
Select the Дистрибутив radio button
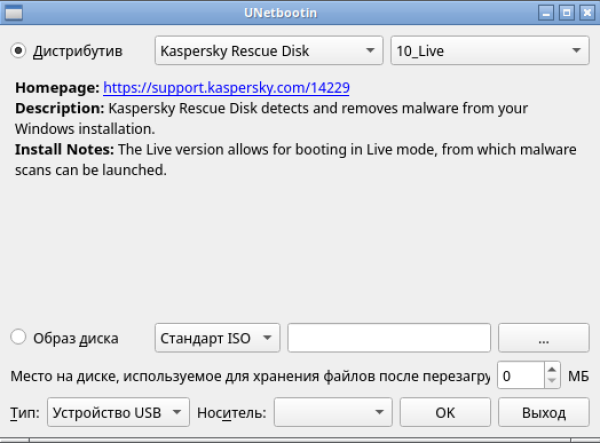click(19, 50)
